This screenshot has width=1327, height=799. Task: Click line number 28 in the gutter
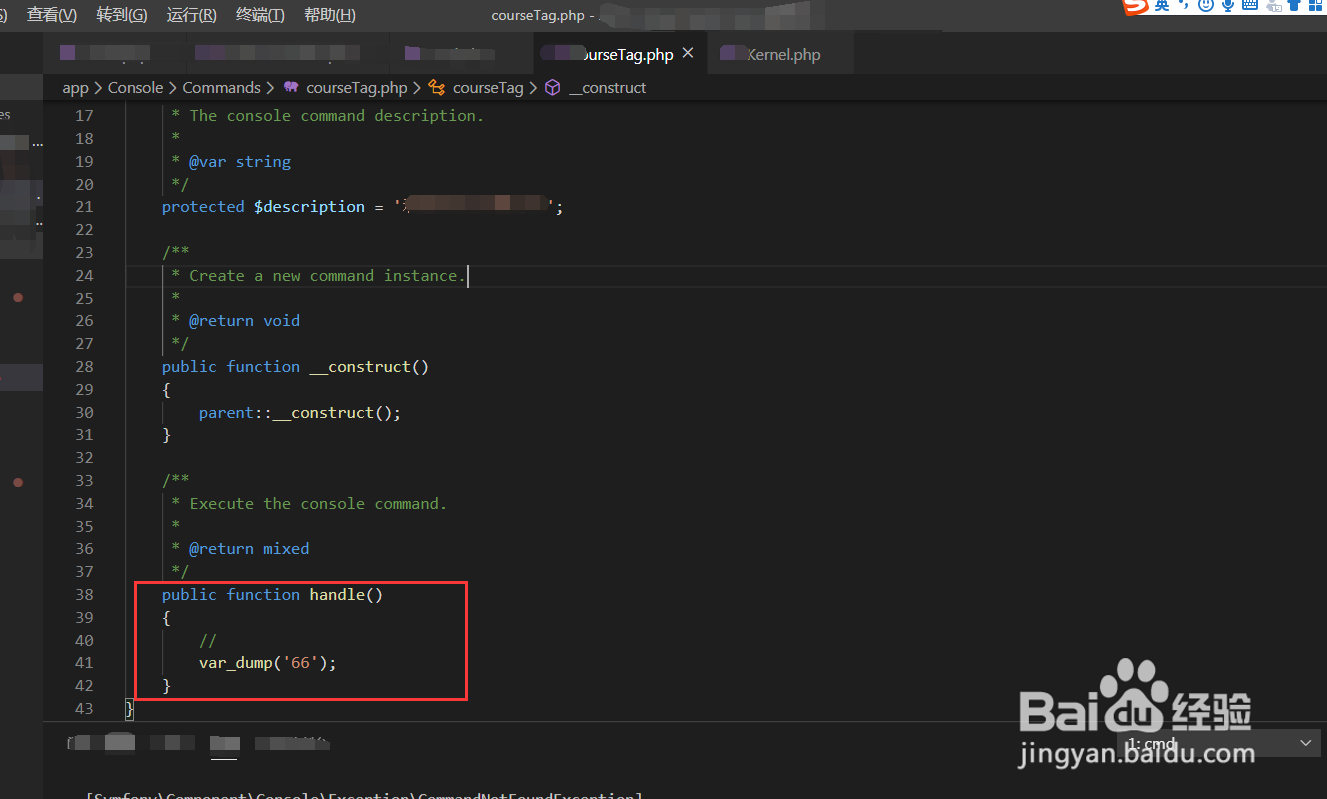click(x=84, y=367)
